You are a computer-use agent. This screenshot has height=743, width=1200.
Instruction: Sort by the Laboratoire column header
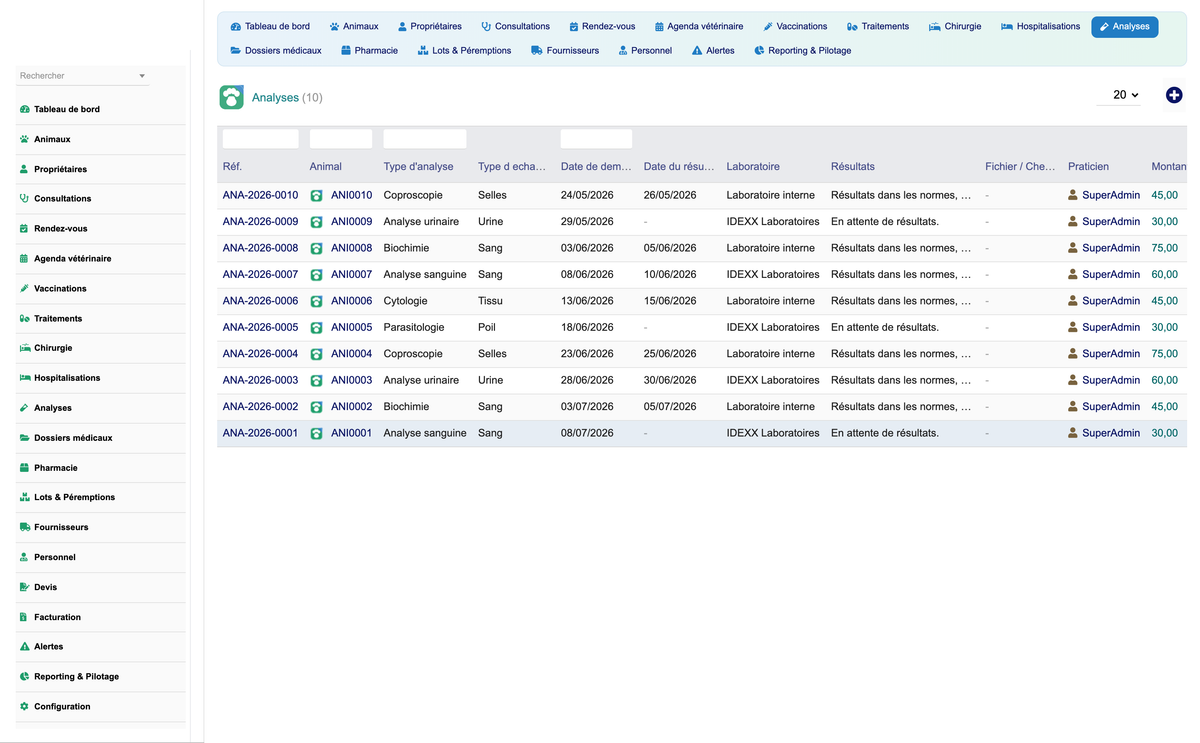point(753,167)
